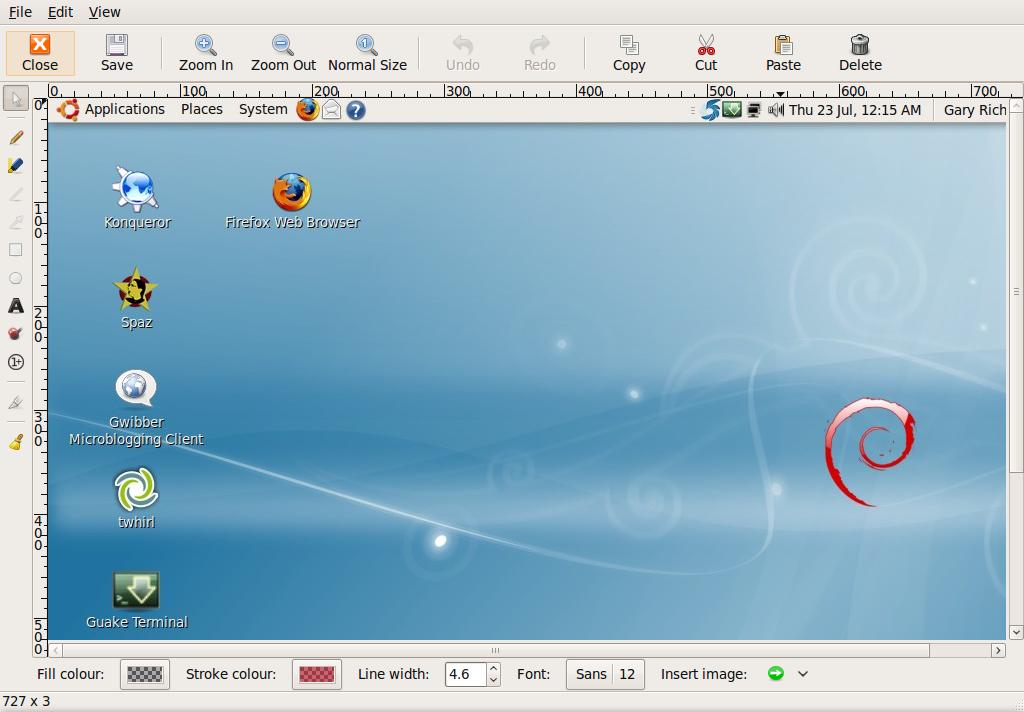Viewport: 1024px width, 712px height.
Task: Select the censor tool
Action: tap(16, 334)
